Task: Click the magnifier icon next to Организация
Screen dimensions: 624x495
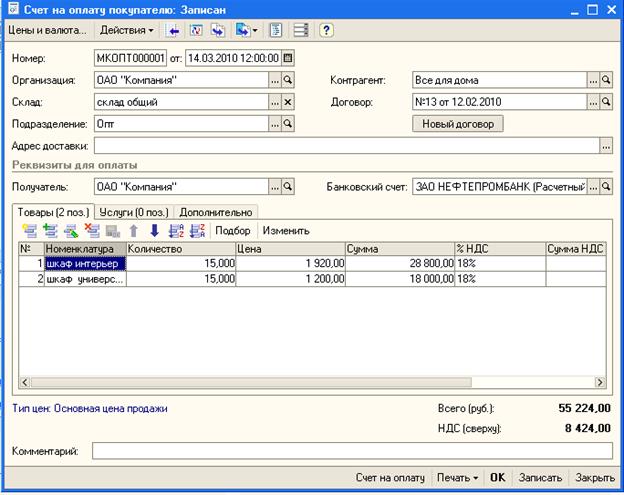Action: (x=288, y=80)
